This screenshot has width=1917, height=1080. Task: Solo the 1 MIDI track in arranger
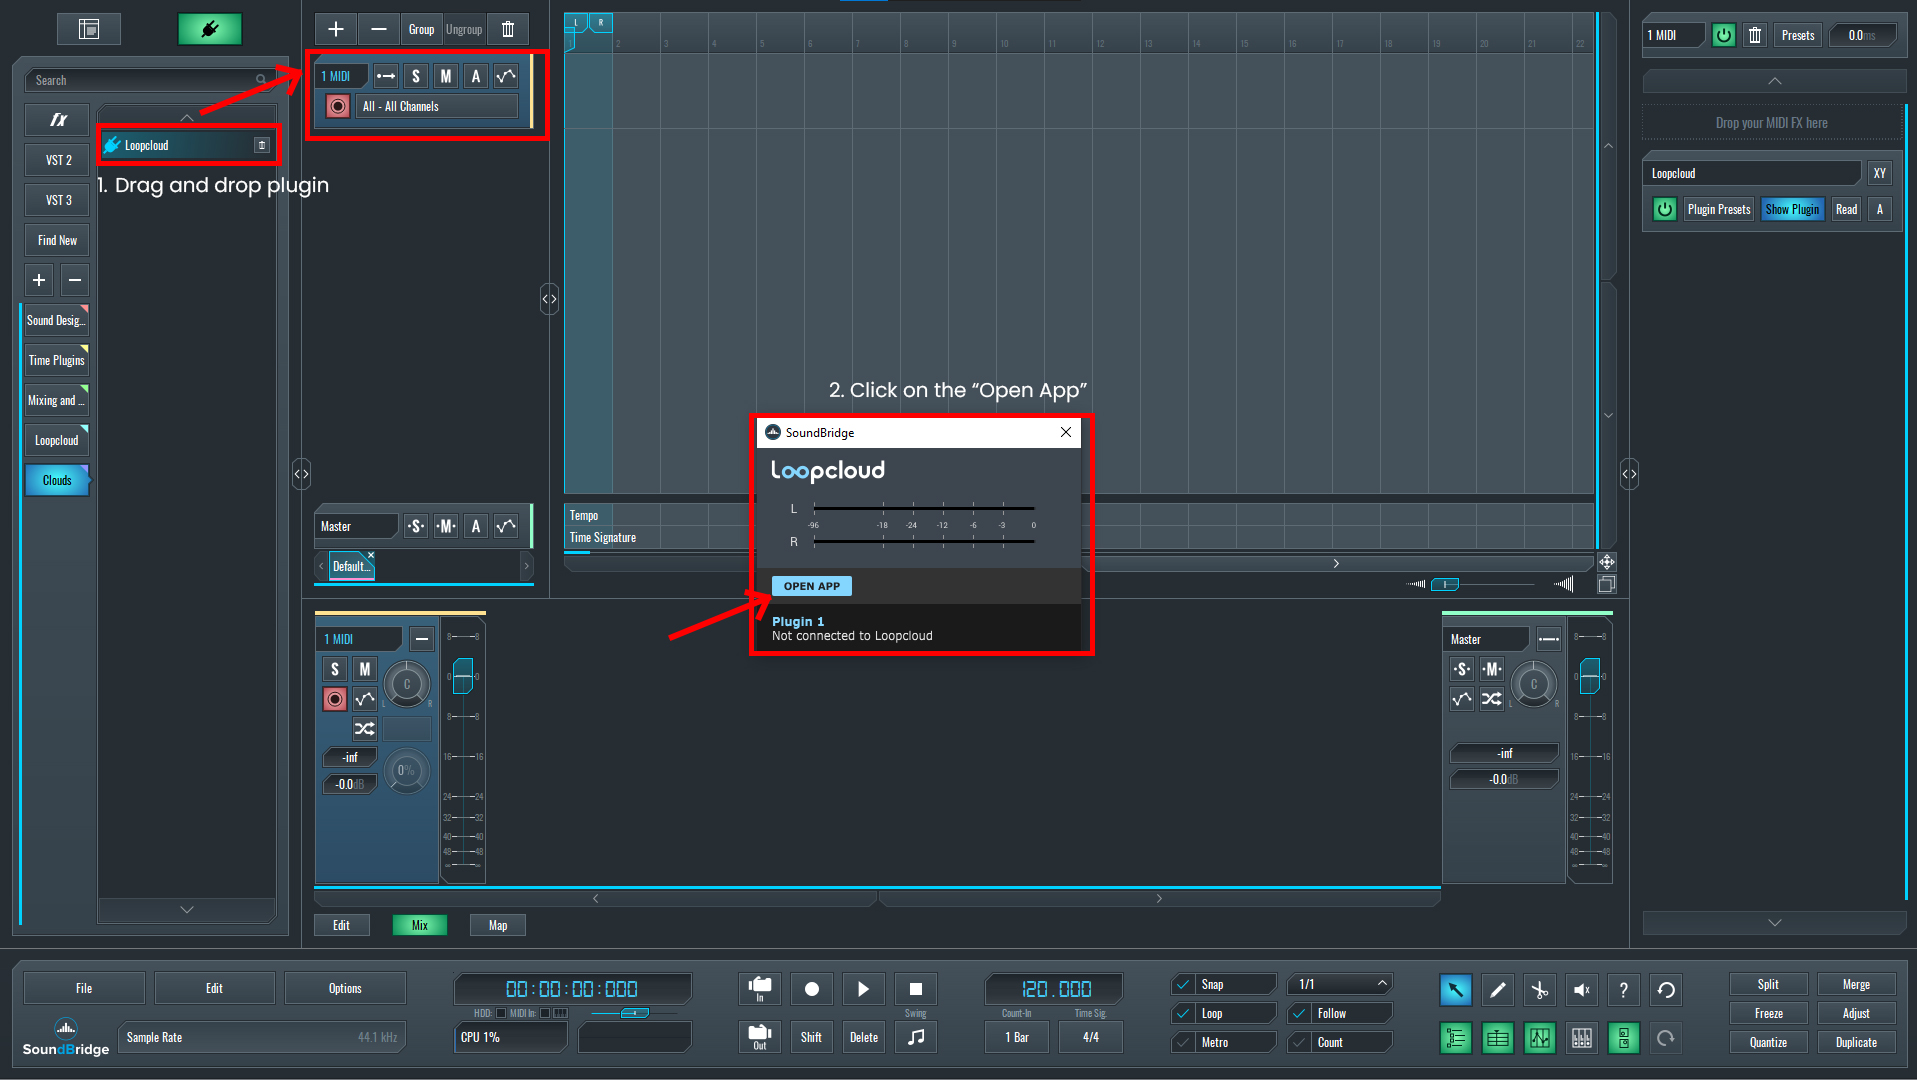click(416, 76)
